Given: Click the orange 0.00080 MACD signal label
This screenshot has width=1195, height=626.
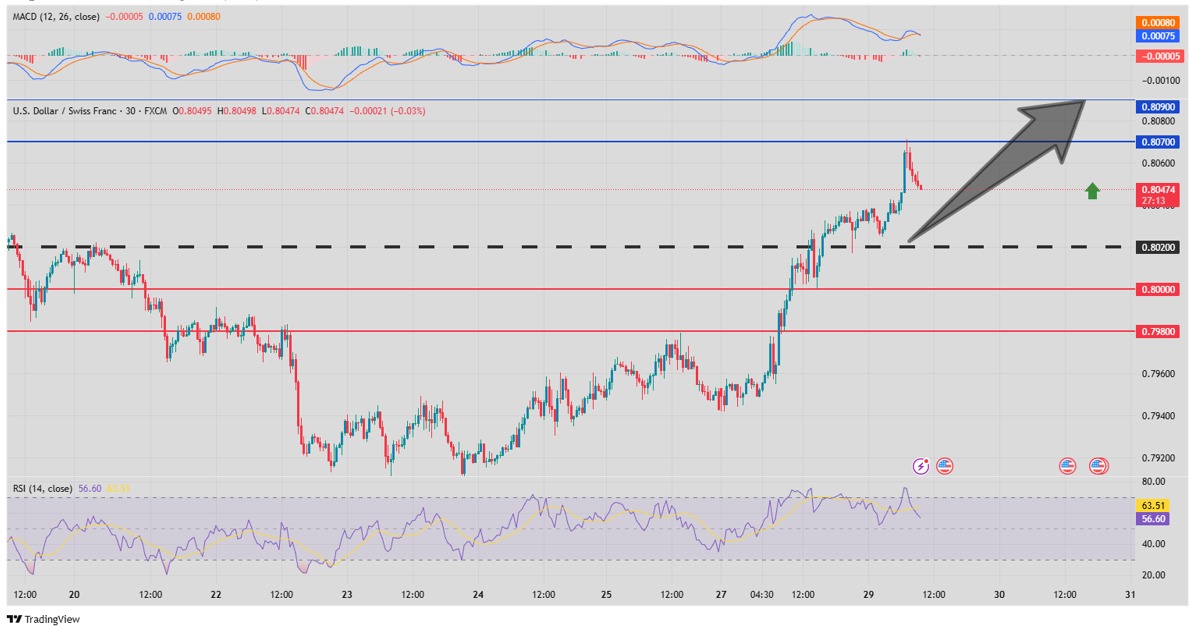Looking at the screenshot, I should (1158, 23).
